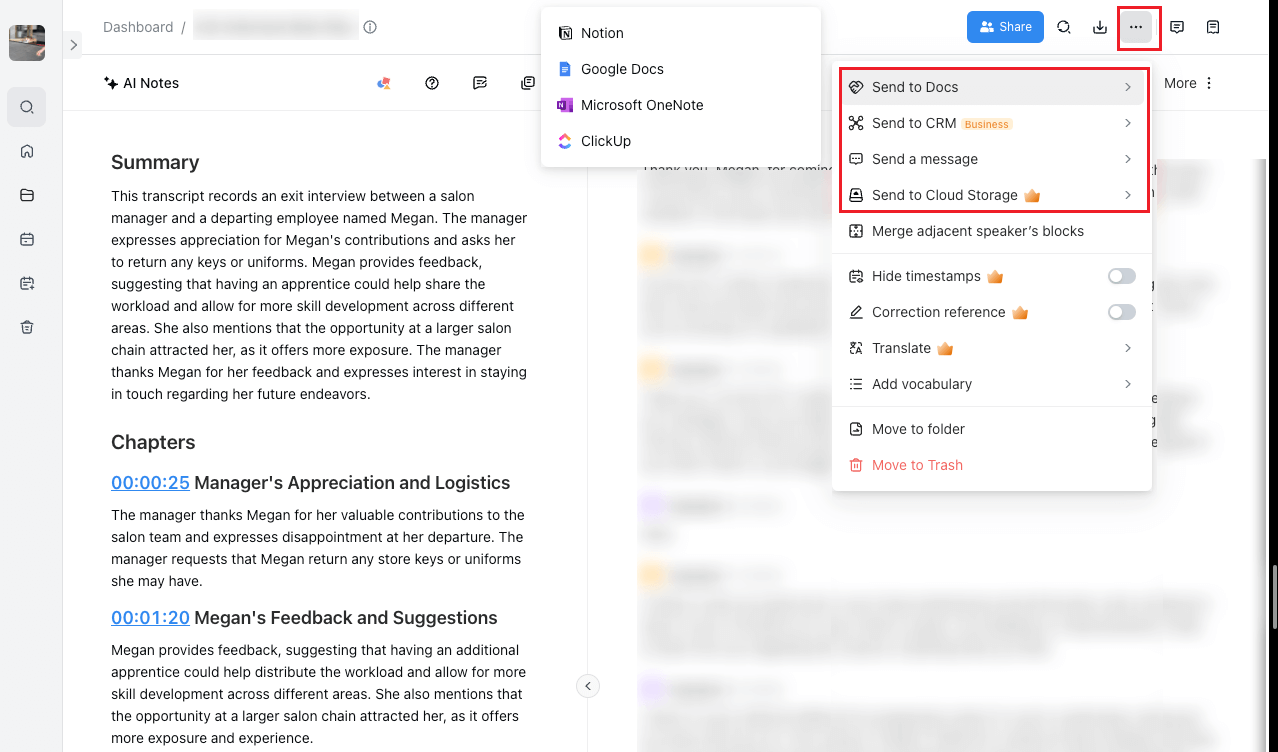Click the colorful shapes icon in AI Notes bar

point(384,83)
